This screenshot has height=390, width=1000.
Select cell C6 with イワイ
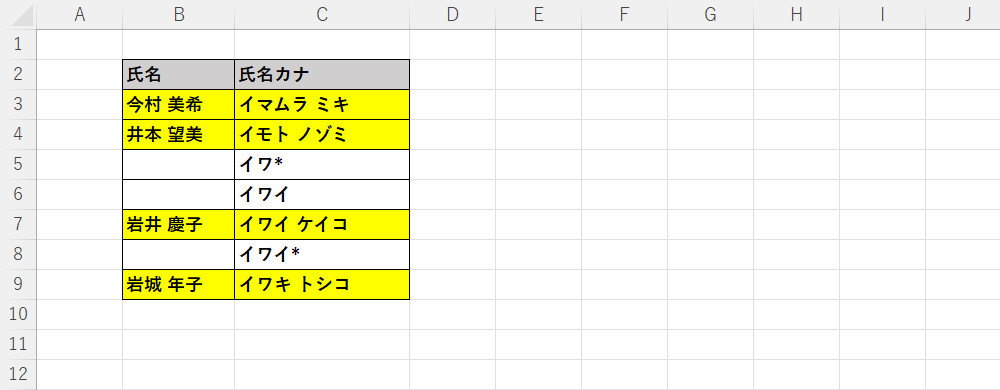click(322, 194)
